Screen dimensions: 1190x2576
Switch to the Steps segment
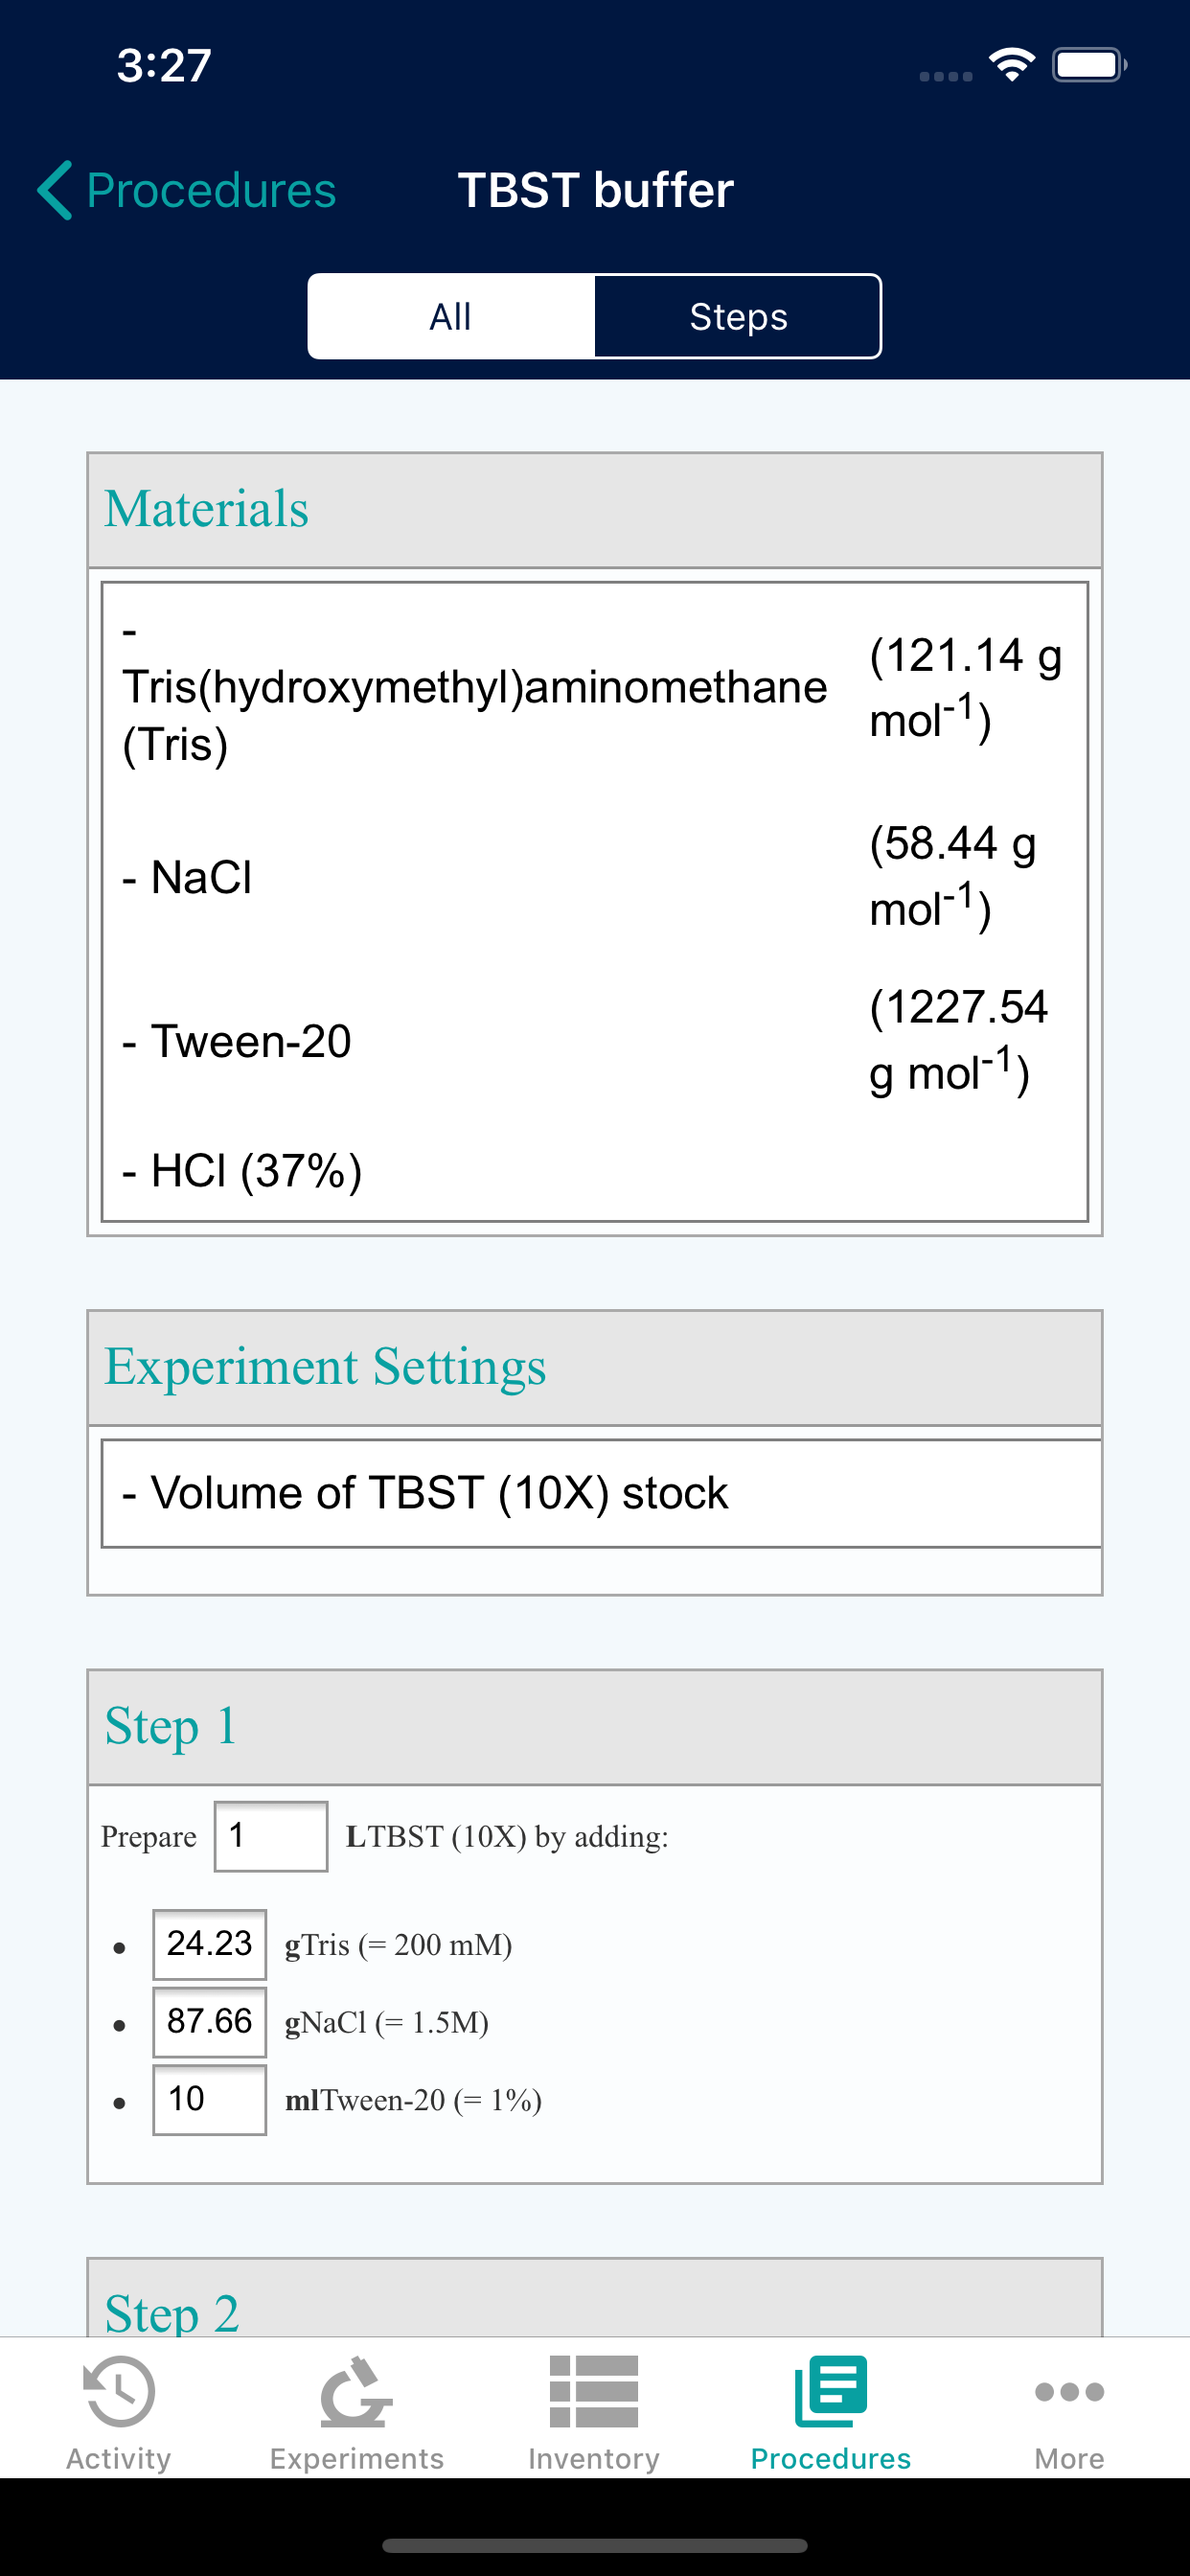click(x=738, y=316)
